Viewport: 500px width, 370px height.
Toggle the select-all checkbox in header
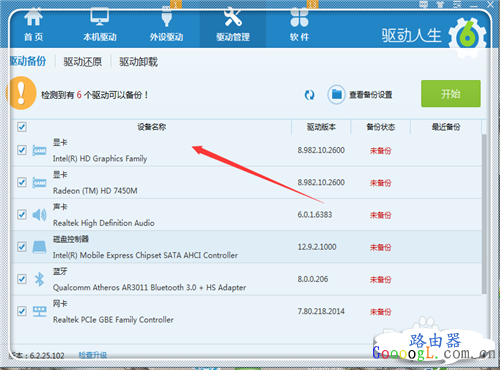(22, 127)
